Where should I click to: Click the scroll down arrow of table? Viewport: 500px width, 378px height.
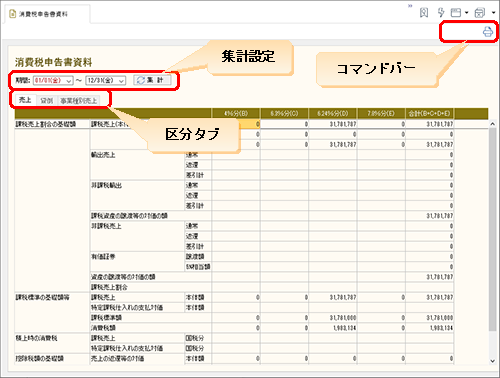[x=493, y=361]
